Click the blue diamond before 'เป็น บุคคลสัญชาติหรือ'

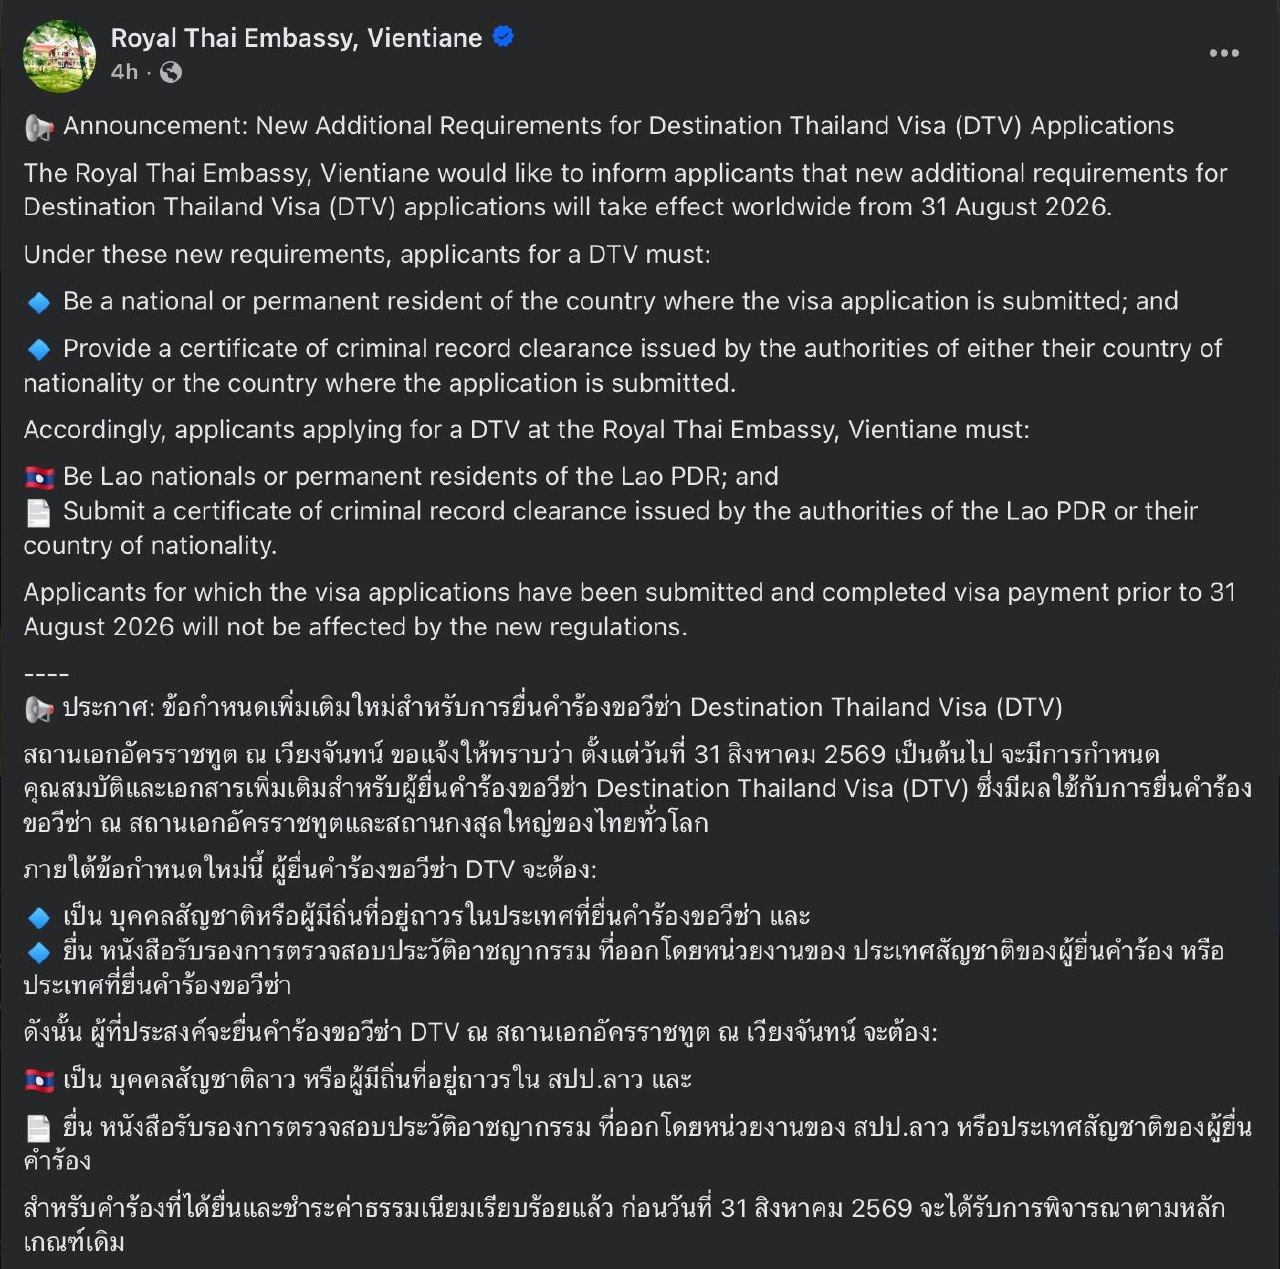point(38,917)
